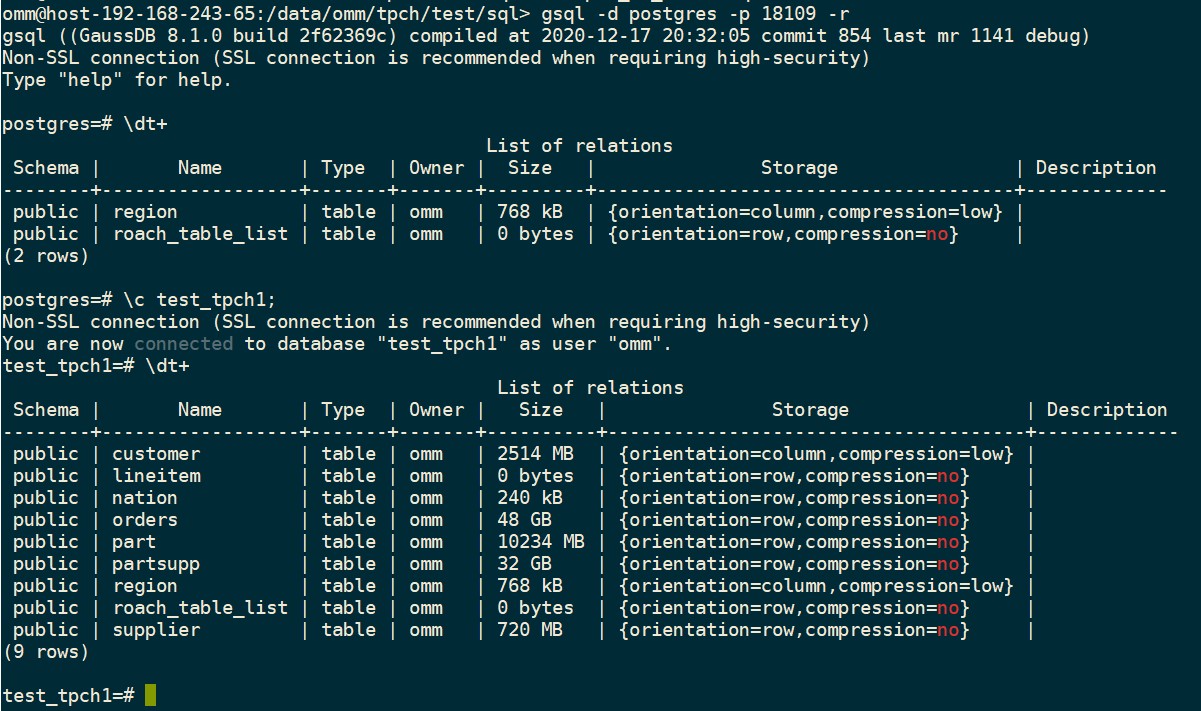Screen dimensions: 1201x711
Task: Click the 'lineitem' table name
Action: click(156, 476)
